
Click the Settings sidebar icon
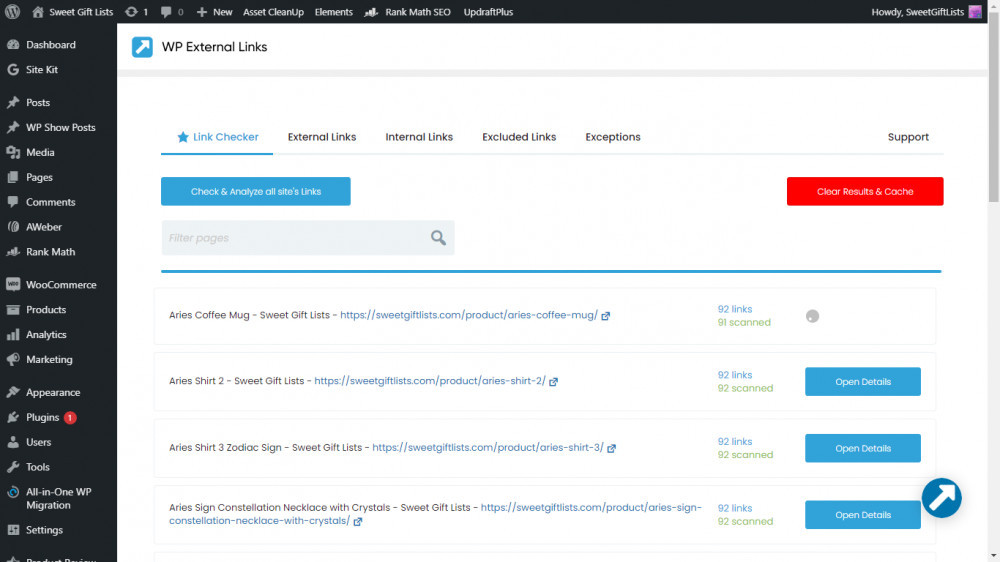(x=13, y=529)
